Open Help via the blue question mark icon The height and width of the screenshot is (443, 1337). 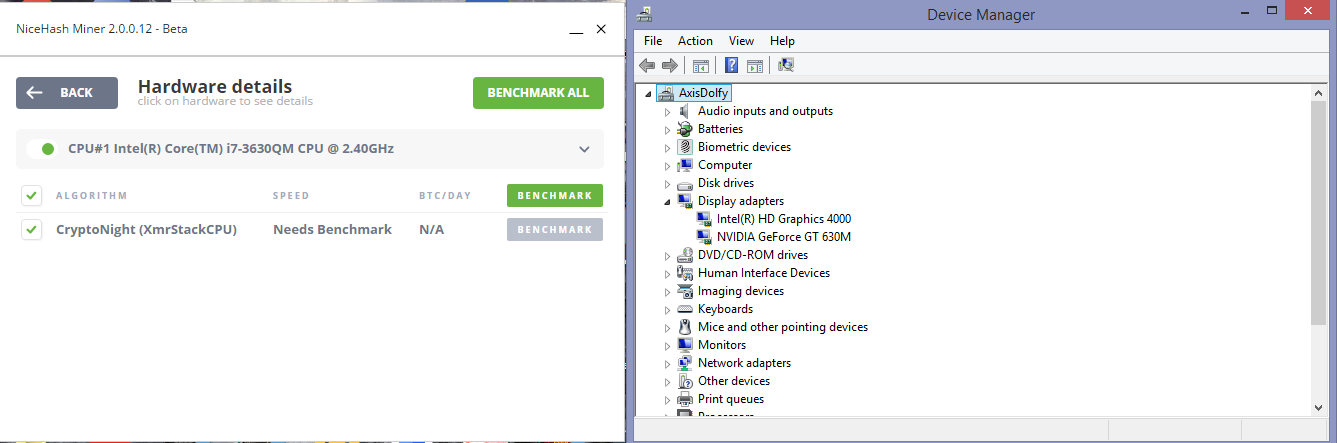[x=732, y=65]
